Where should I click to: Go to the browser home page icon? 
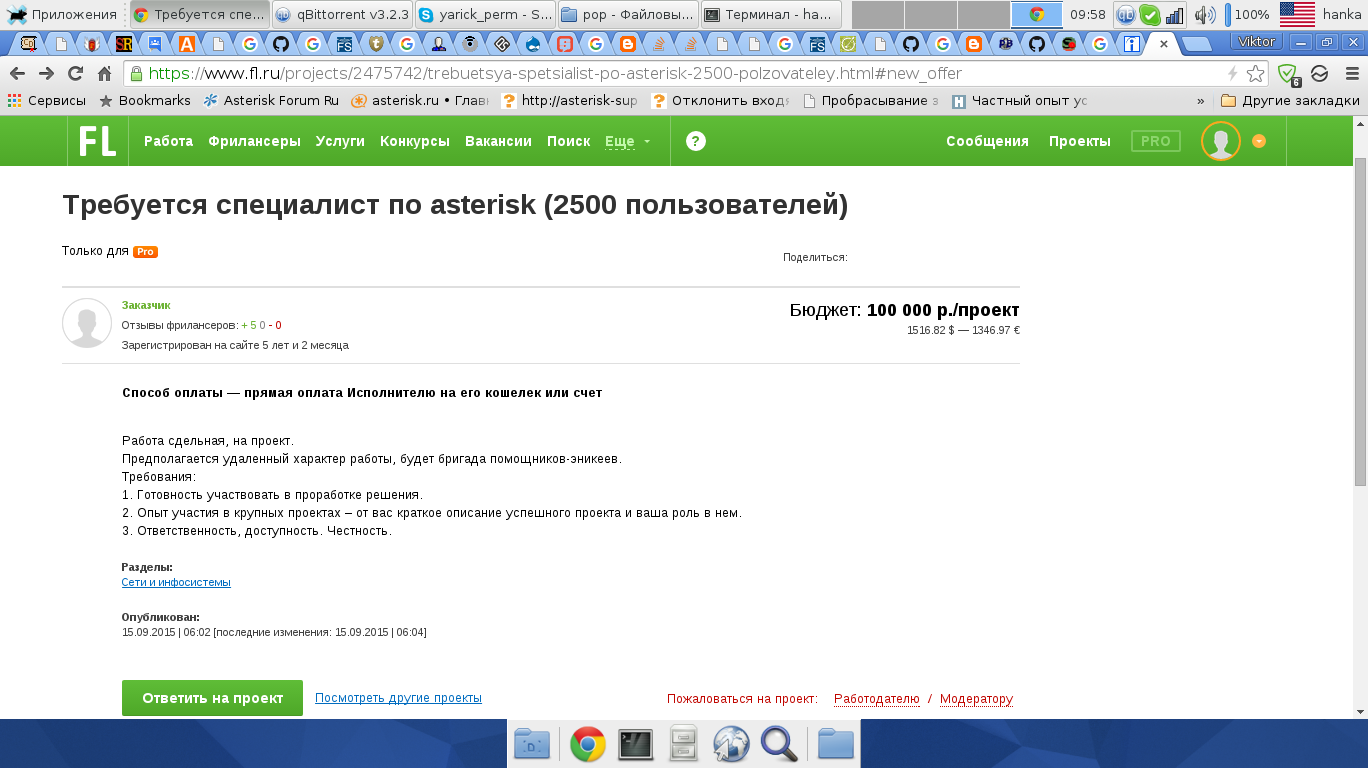click(104, 74)
